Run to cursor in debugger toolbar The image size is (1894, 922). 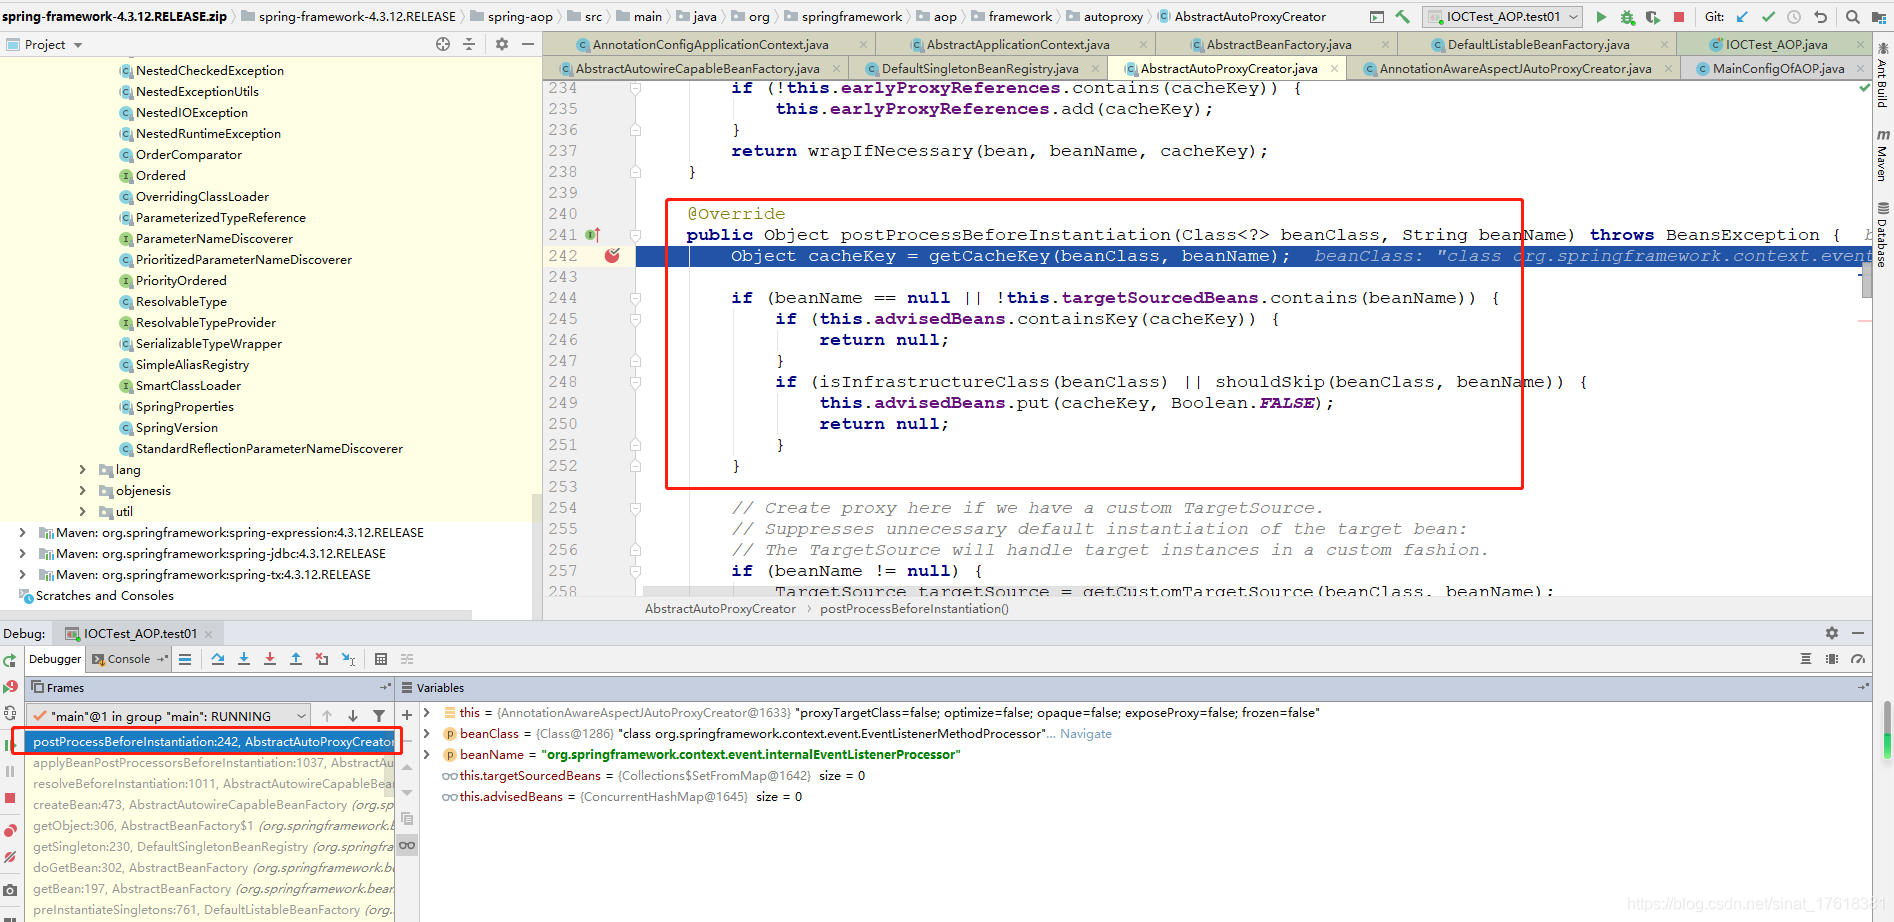click(348, 659)
